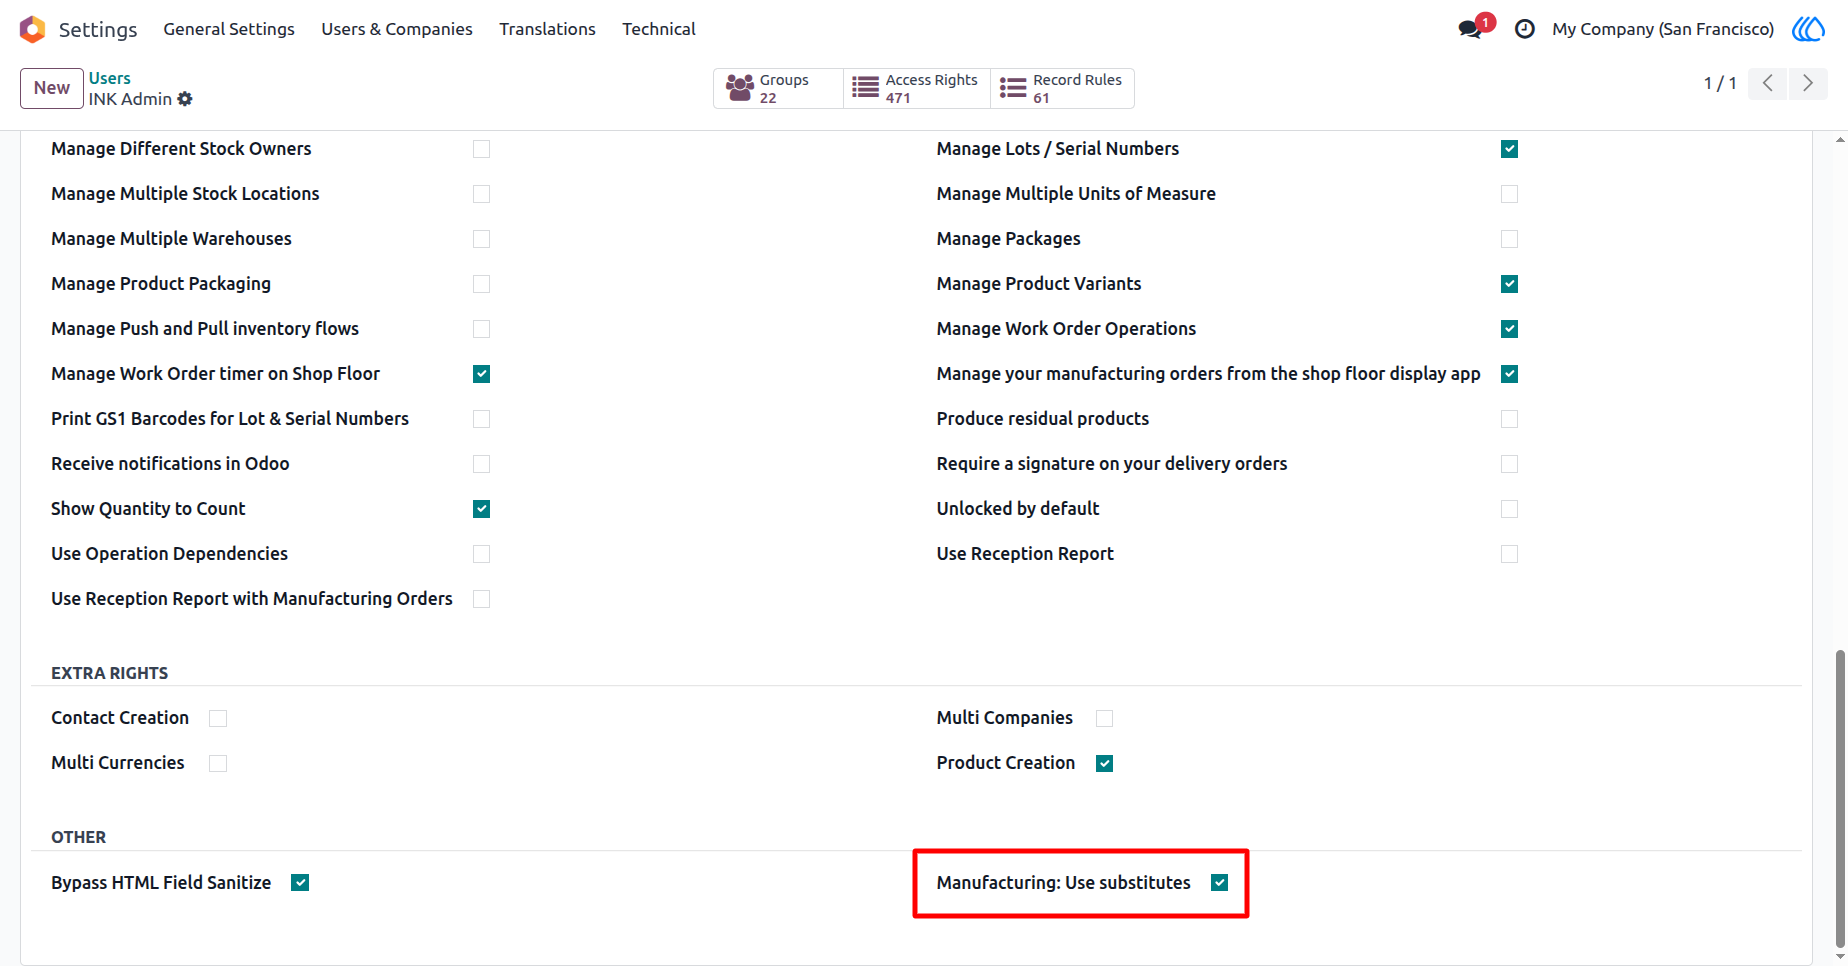1848x966 pixels.
Task: Click the New button
Action: (x=52, y=88)
